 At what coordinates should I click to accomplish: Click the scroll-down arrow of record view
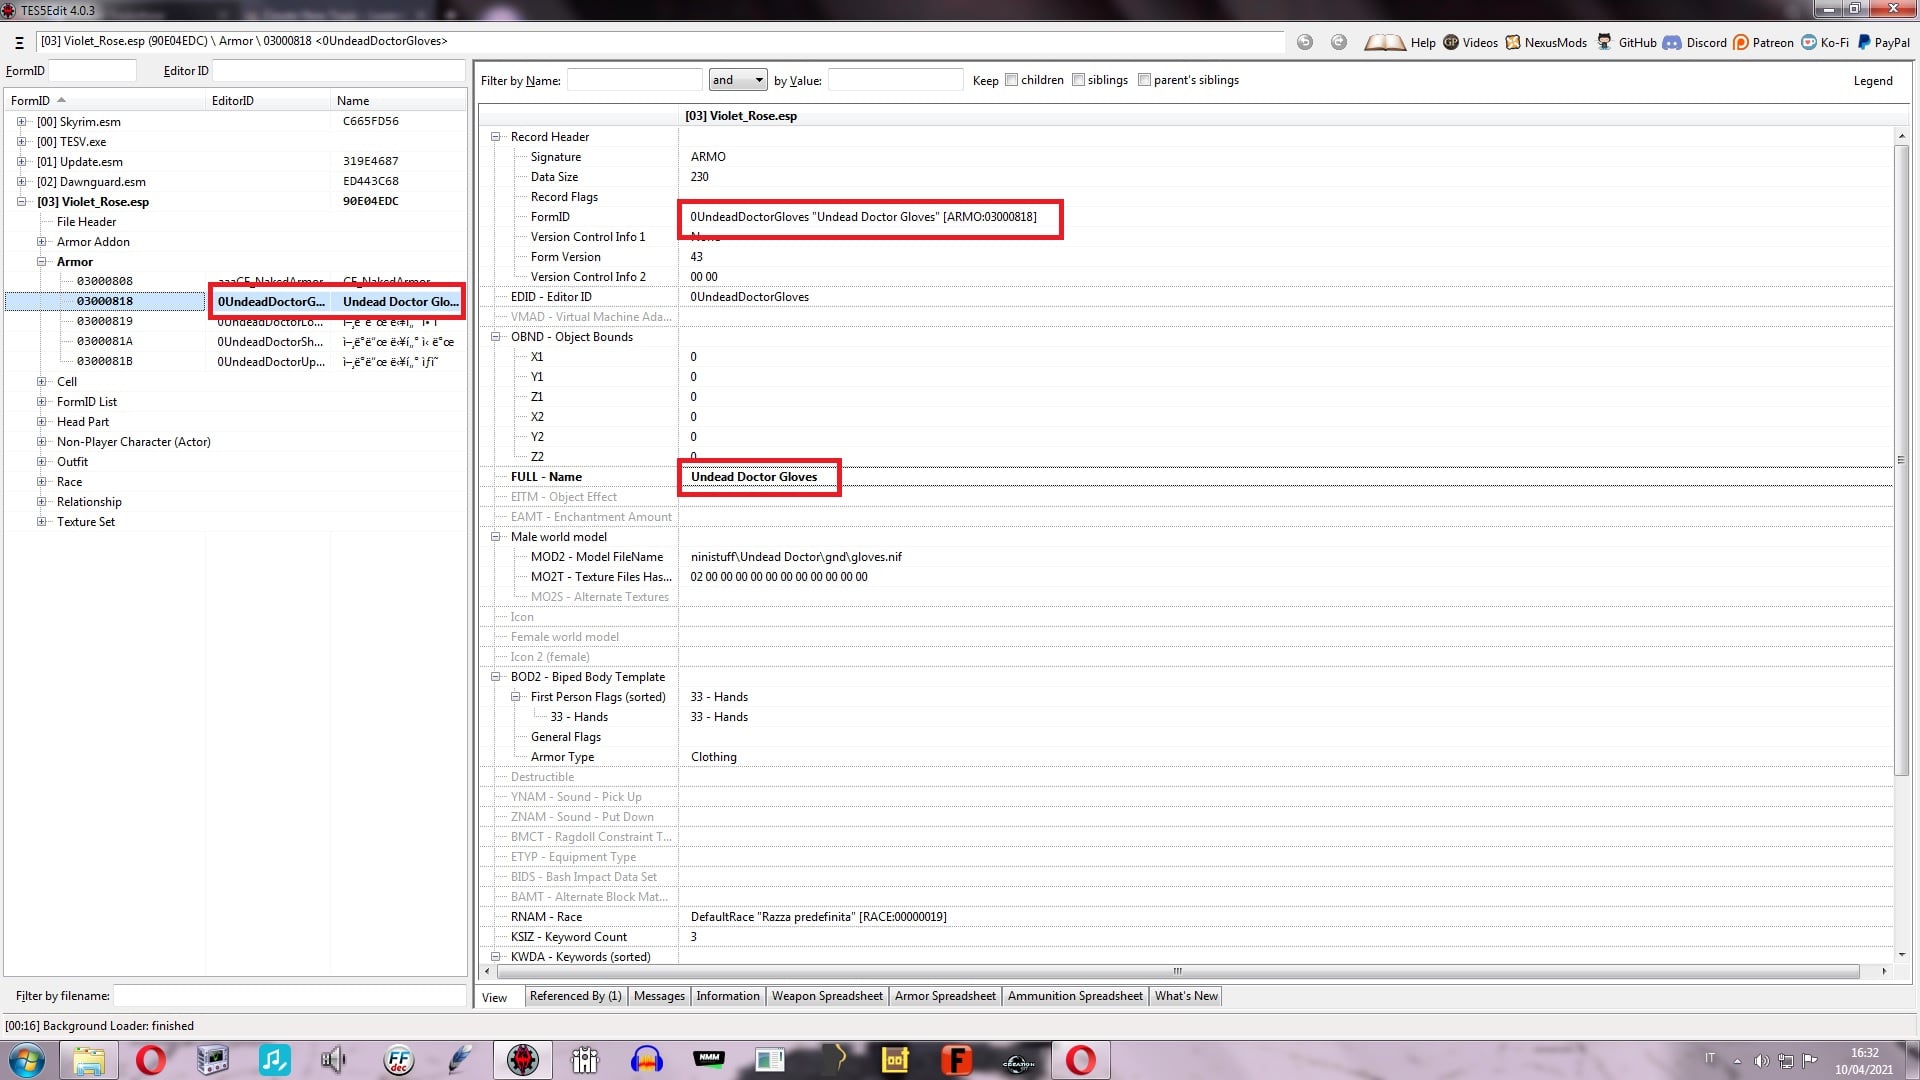click(1901, 955)
